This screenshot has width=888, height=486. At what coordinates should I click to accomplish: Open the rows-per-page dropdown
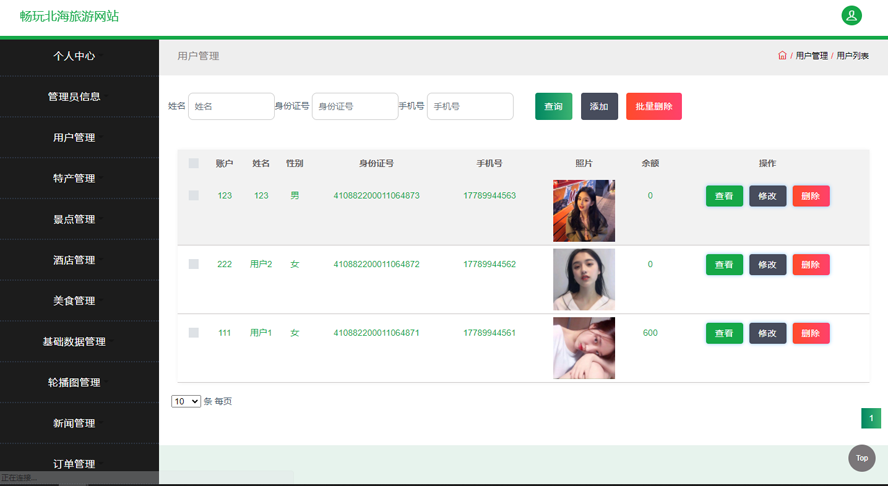point(186,401)
